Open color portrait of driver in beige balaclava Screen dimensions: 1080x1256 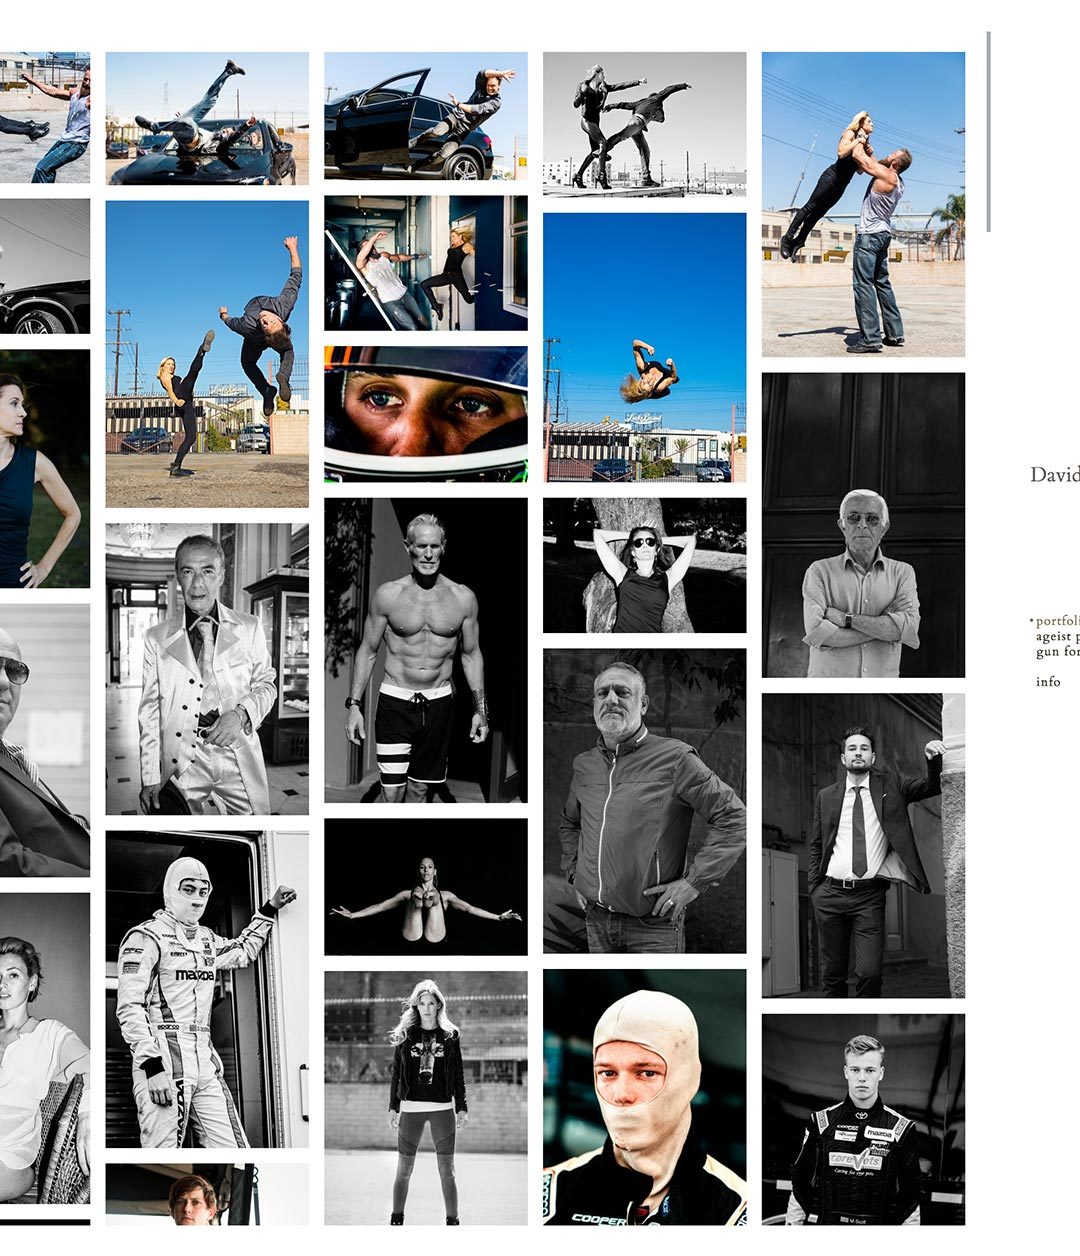coord(645,1097)
